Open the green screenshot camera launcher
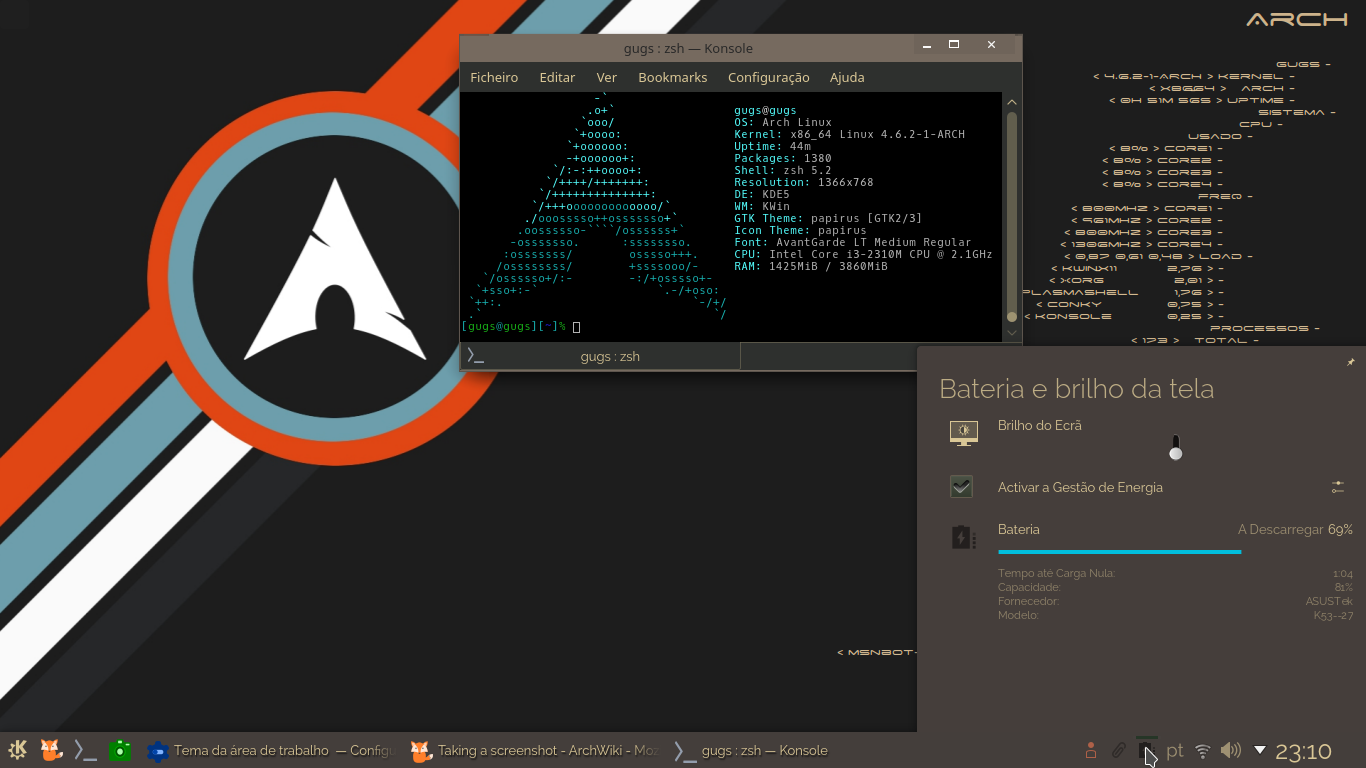1366x768 pixels. (121, 750)
